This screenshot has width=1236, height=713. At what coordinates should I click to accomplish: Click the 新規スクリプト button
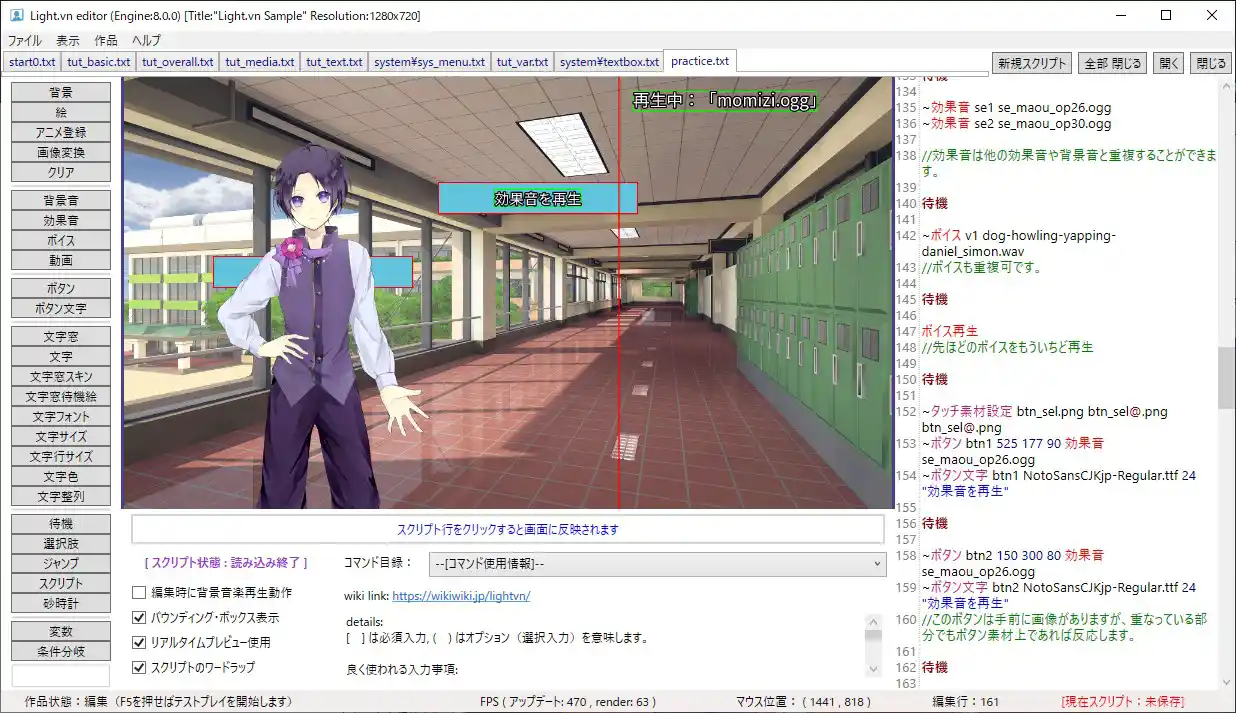(x=1032, y=63)
